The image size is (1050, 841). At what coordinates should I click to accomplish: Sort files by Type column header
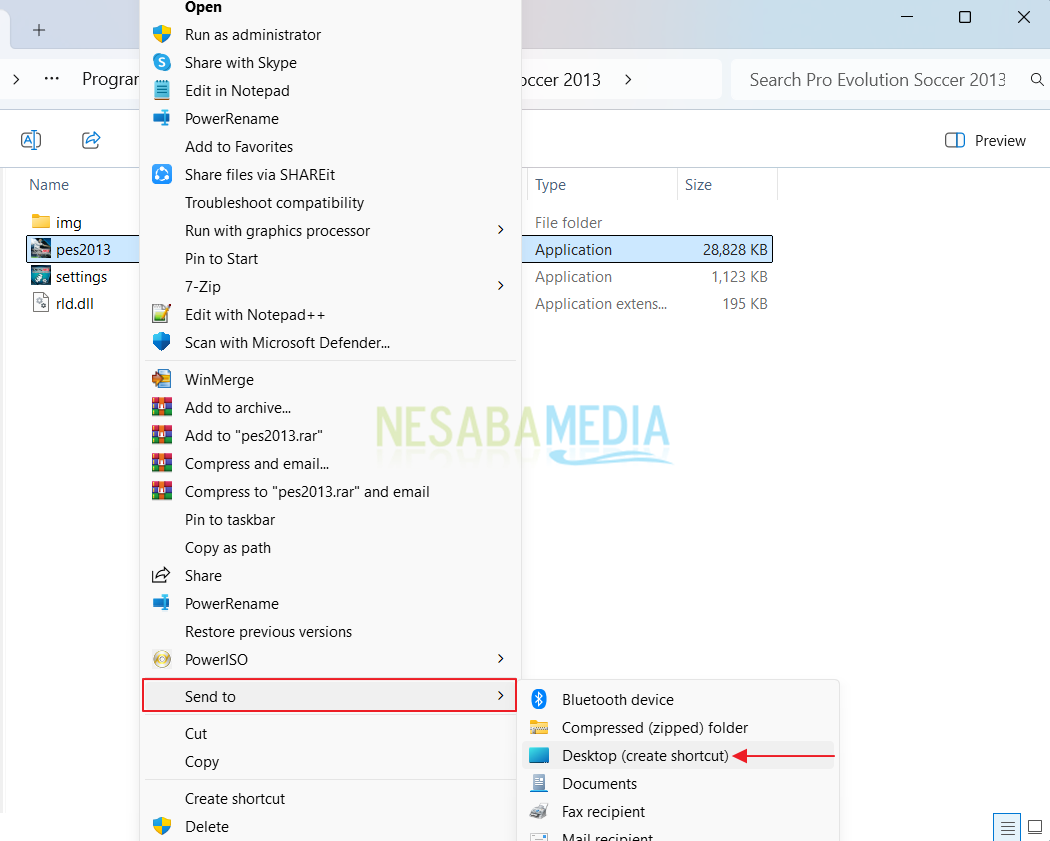tap(550, 185)
